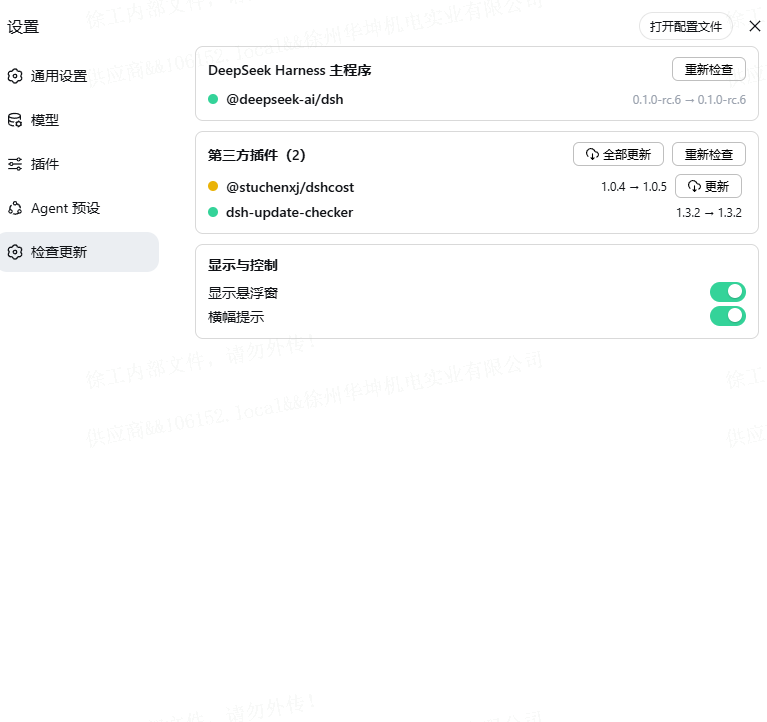The height and width of the screenshot is (722, 767).
Task: Click the DeepSeek Harness 主程序 heading
Action: [290, 70]
